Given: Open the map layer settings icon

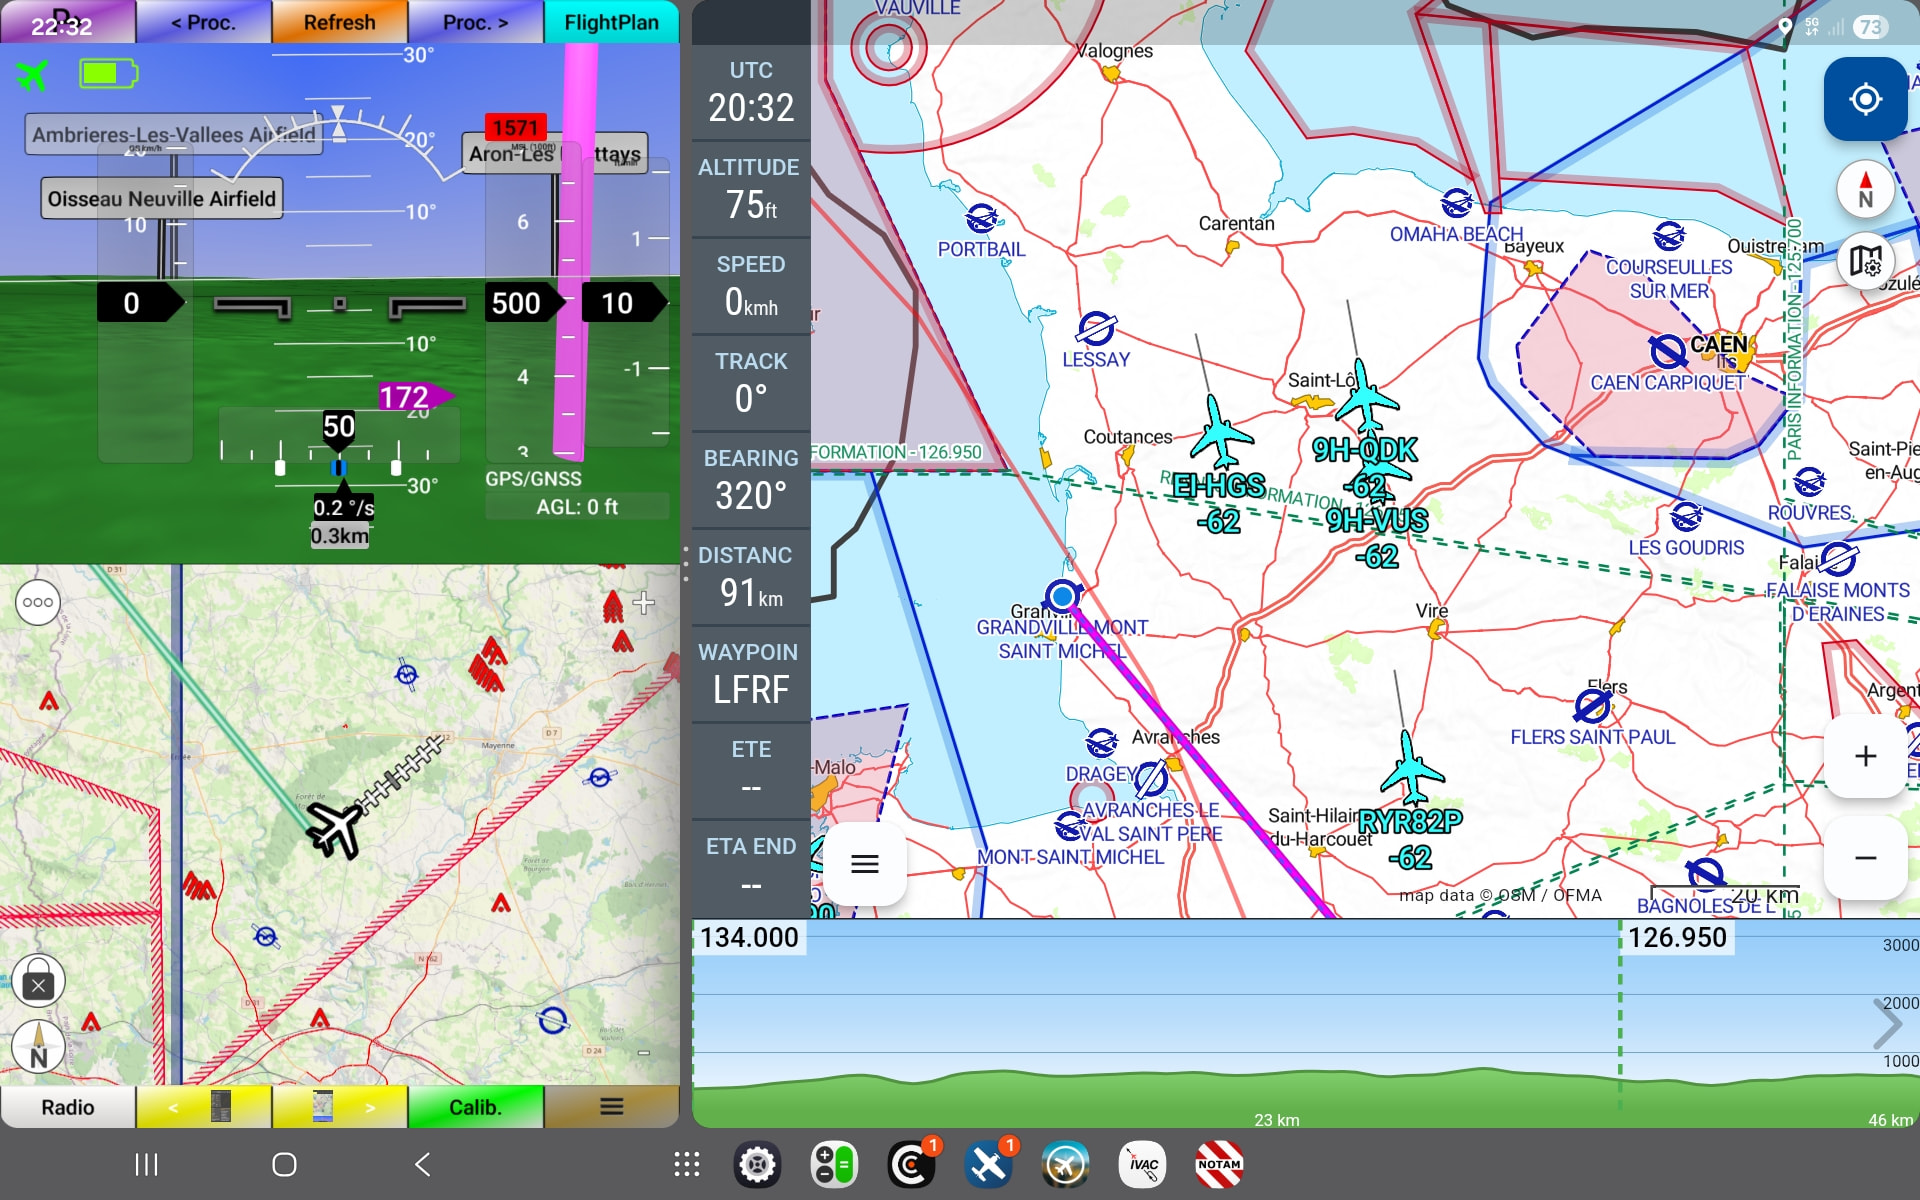Looking at the screenshot, I should coord(1864,262).
